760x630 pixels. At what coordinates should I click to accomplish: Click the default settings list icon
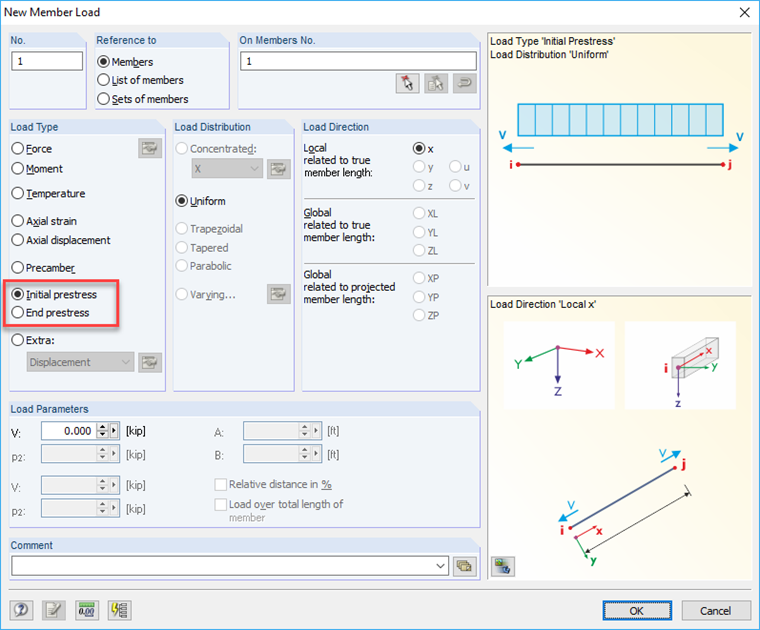(x=119, y=610)
